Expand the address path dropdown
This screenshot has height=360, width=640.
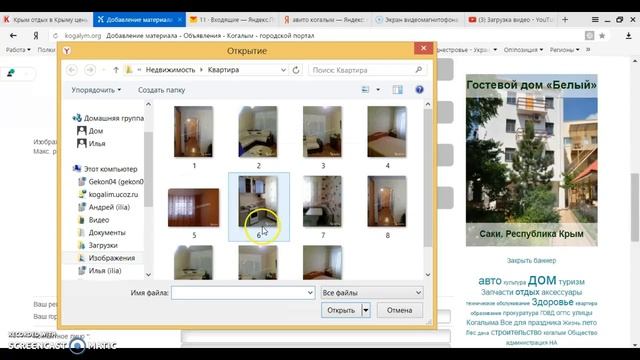(x=283, y=70)
